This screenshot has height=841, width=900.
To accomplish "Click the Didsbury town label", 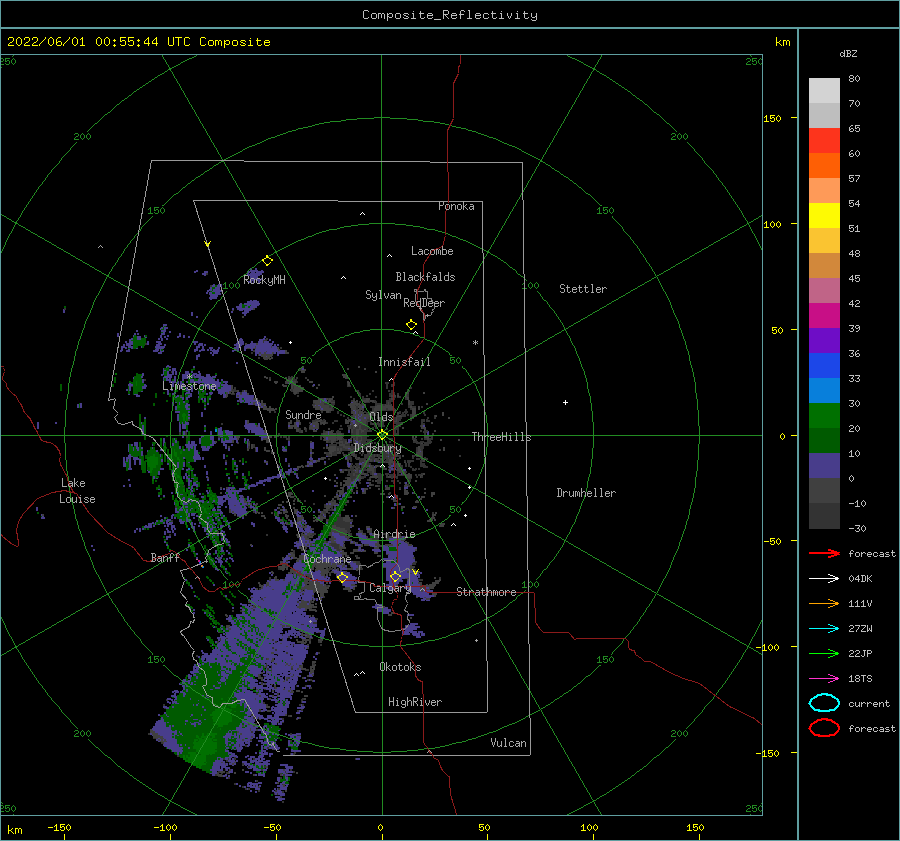I will click(x=377, y=448).
